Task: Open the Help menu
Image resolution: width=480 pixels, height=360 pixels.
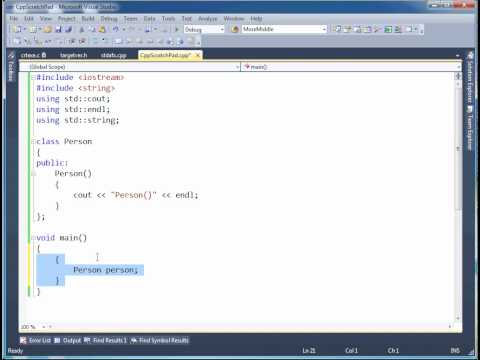Action: click(x=256, y=19)
